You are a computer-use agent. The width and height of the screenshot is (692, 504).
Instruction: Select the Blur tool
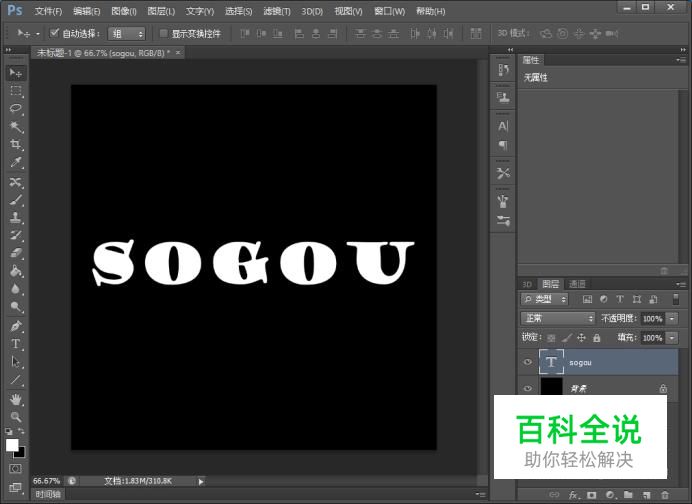click(16, 289)
